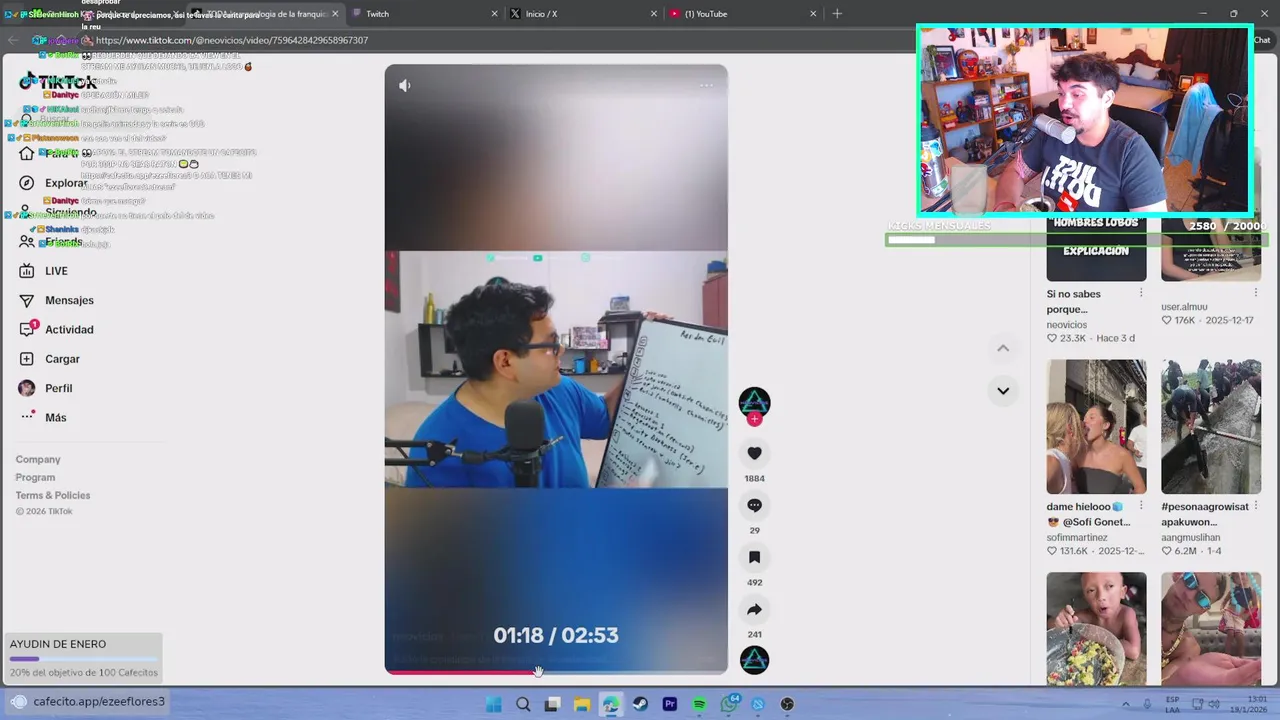Viewport: 1280px width, 720px height.
Task: Go to previous video with up chevron
Action: point(1003,348)
